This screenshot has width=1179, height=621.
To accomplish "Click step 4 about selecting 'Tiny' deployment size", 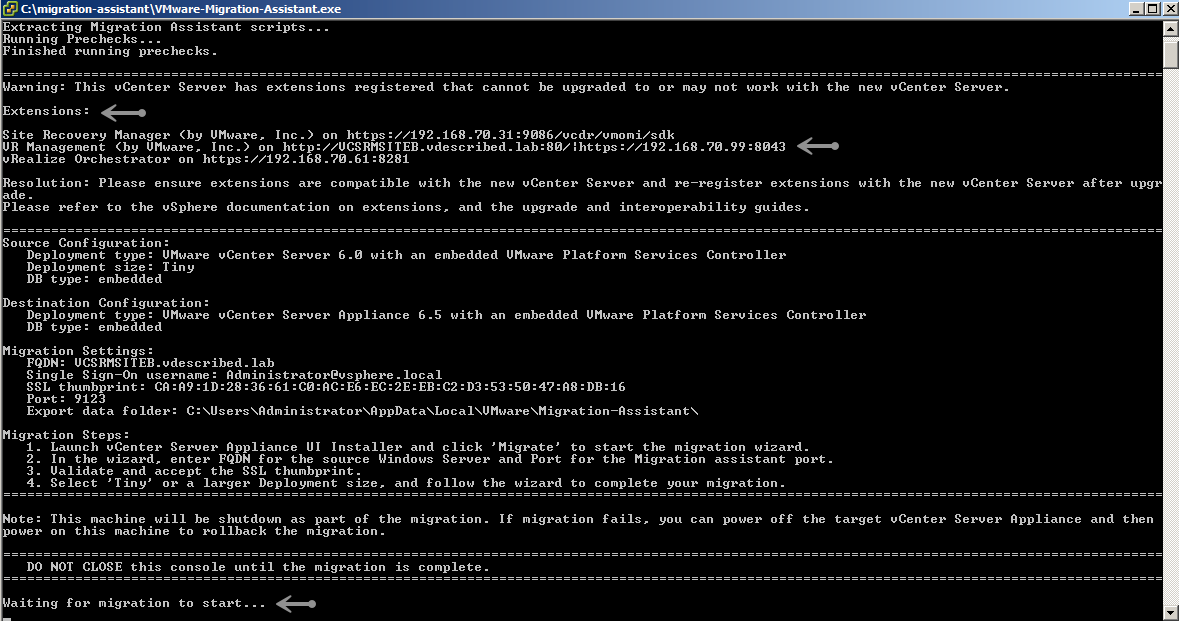I will (x=406, y=484).
